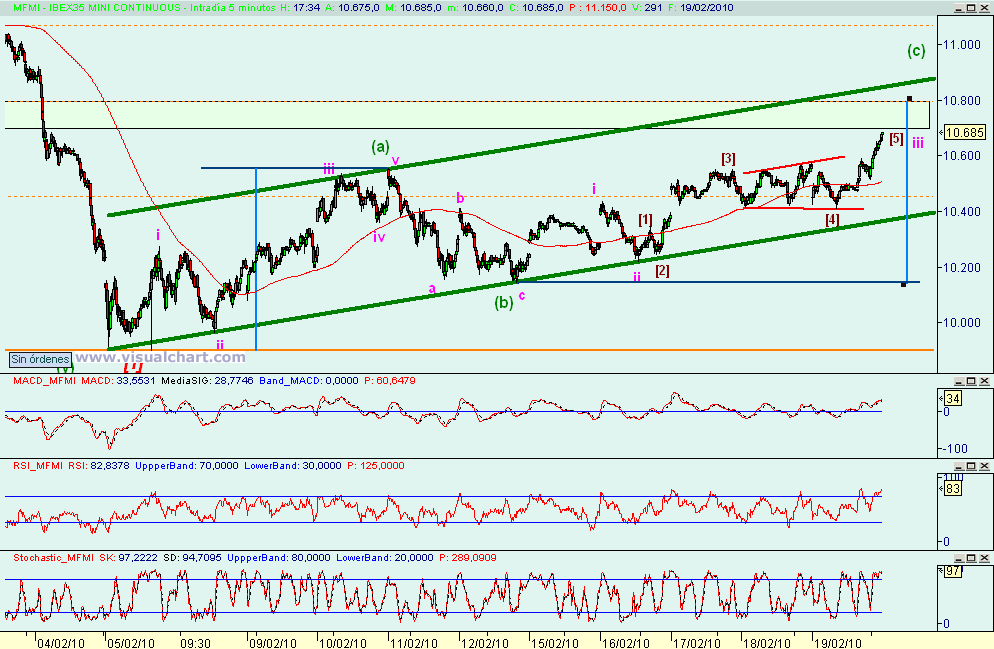Click the 'V: 291' volume in header
This screenshot has width=994, height=649.
pyautogui.click(x=647, y=8)
